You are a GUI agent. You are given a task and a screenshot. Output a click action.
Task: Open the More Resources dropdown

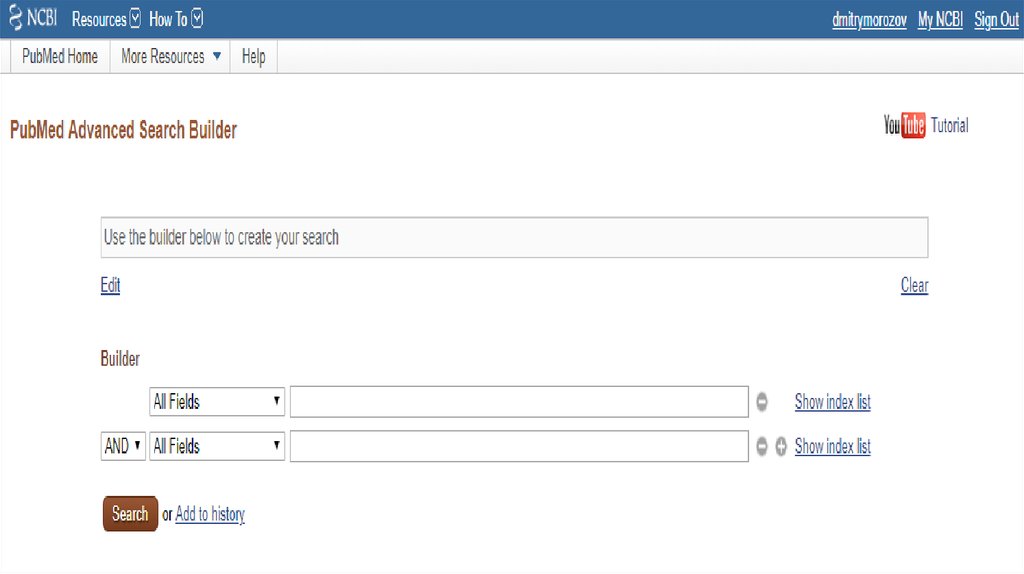click(170, 57)
